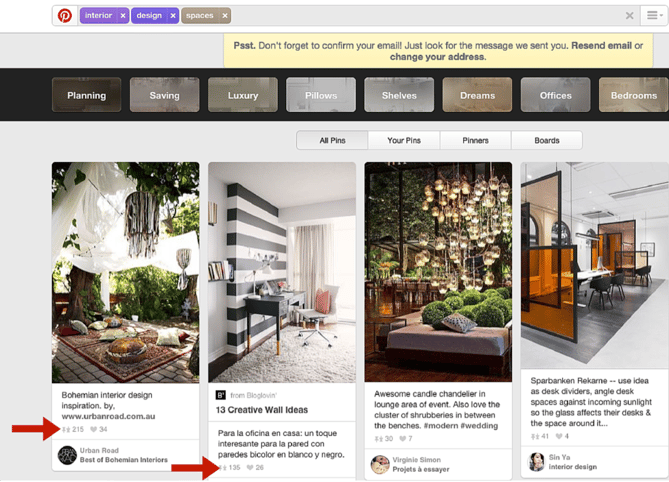
Task: Click the Bloglovin' source B icon
Action: pos(221,395)
